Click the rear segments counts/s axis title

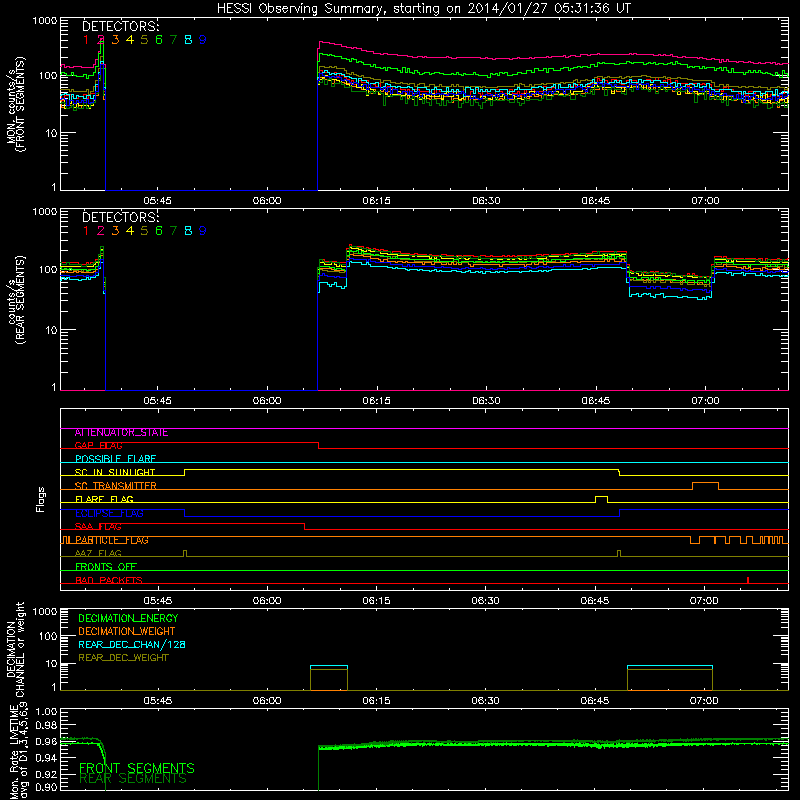click(16, 300)
